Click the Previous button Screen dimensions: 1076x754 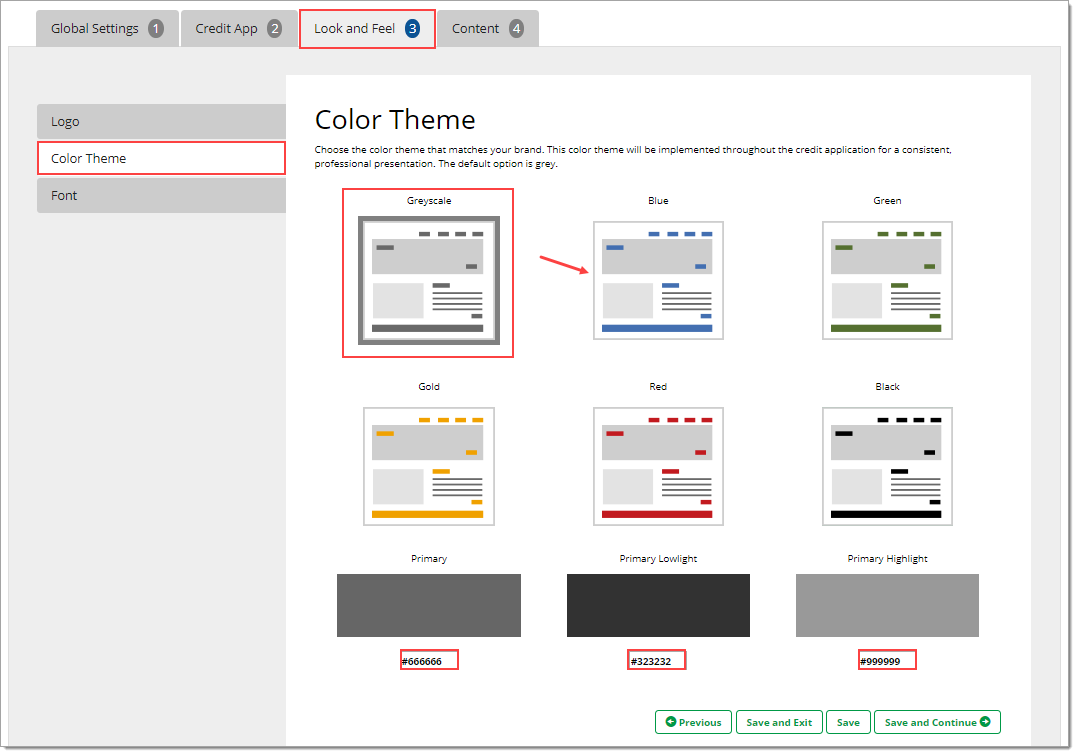[693, 722]
